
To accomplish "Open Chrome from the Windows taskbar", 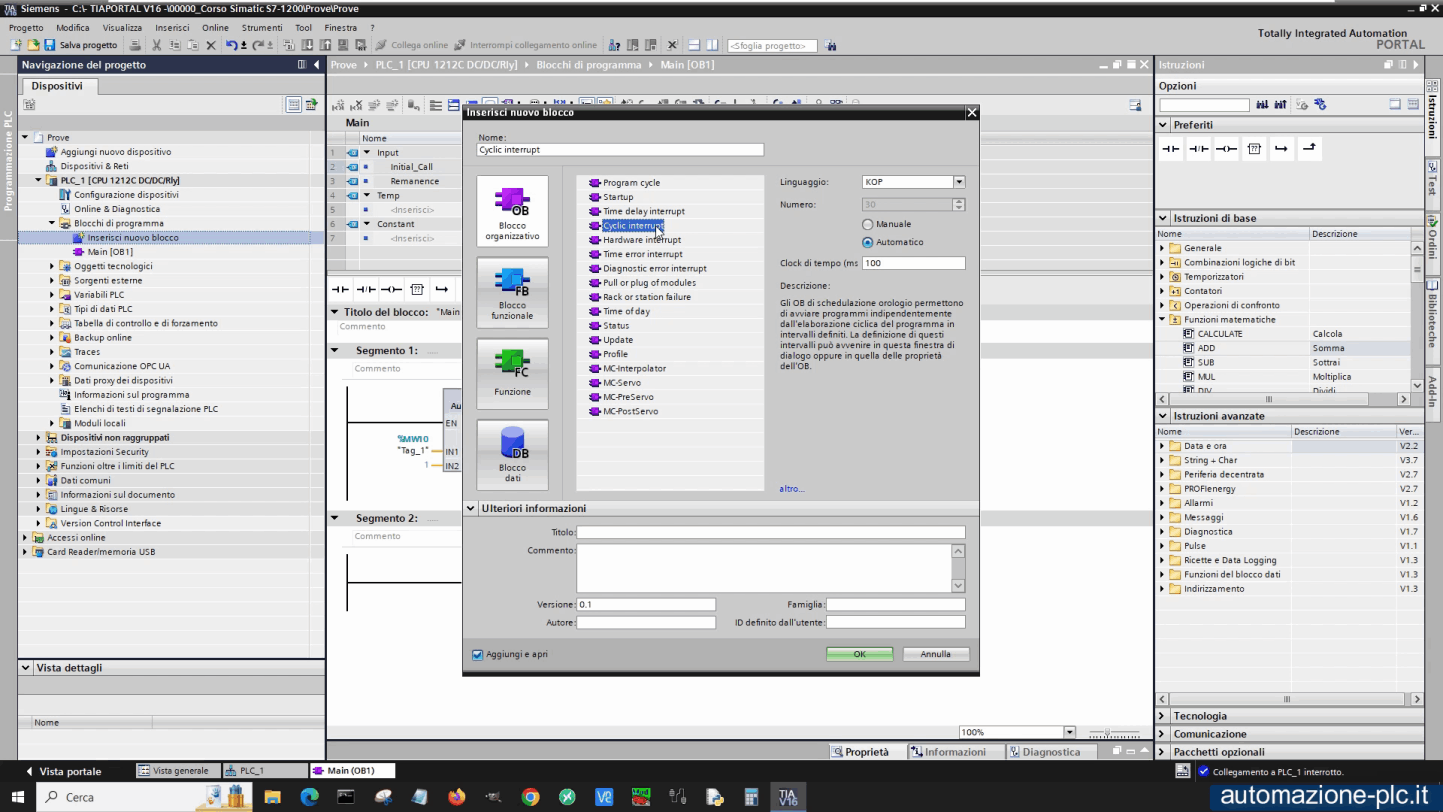I will [530, 797].
